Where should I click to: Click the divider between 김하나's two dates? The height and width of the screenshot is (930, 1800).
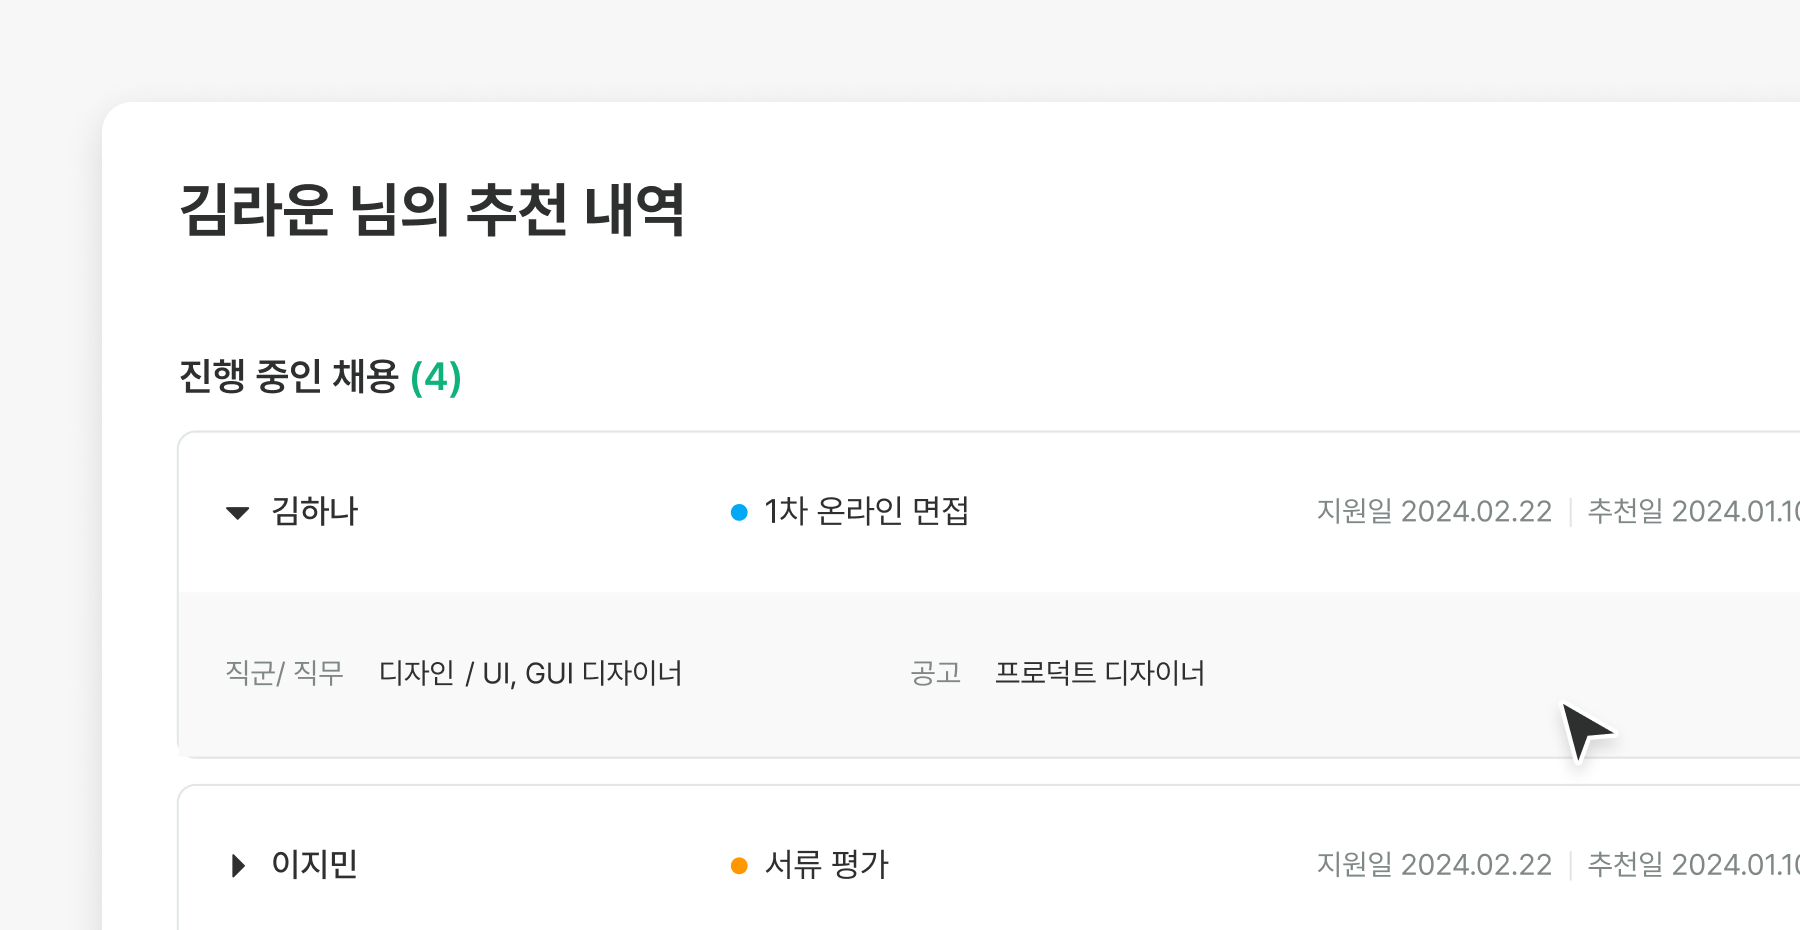point(1570,512)
